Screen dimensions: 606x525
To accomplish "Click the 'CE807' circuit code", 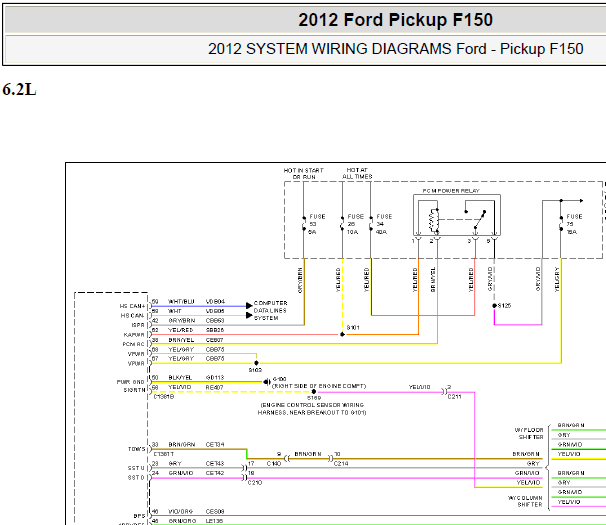I will coord(215,340).
